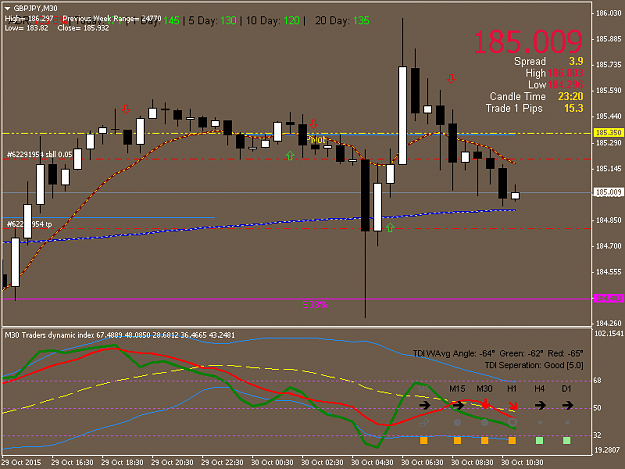This screenshot has width=625, height=469.
Task: Click the Trade 1 Pips 15.3 readout
Action: pyautogui.click(x=534, y=108)
